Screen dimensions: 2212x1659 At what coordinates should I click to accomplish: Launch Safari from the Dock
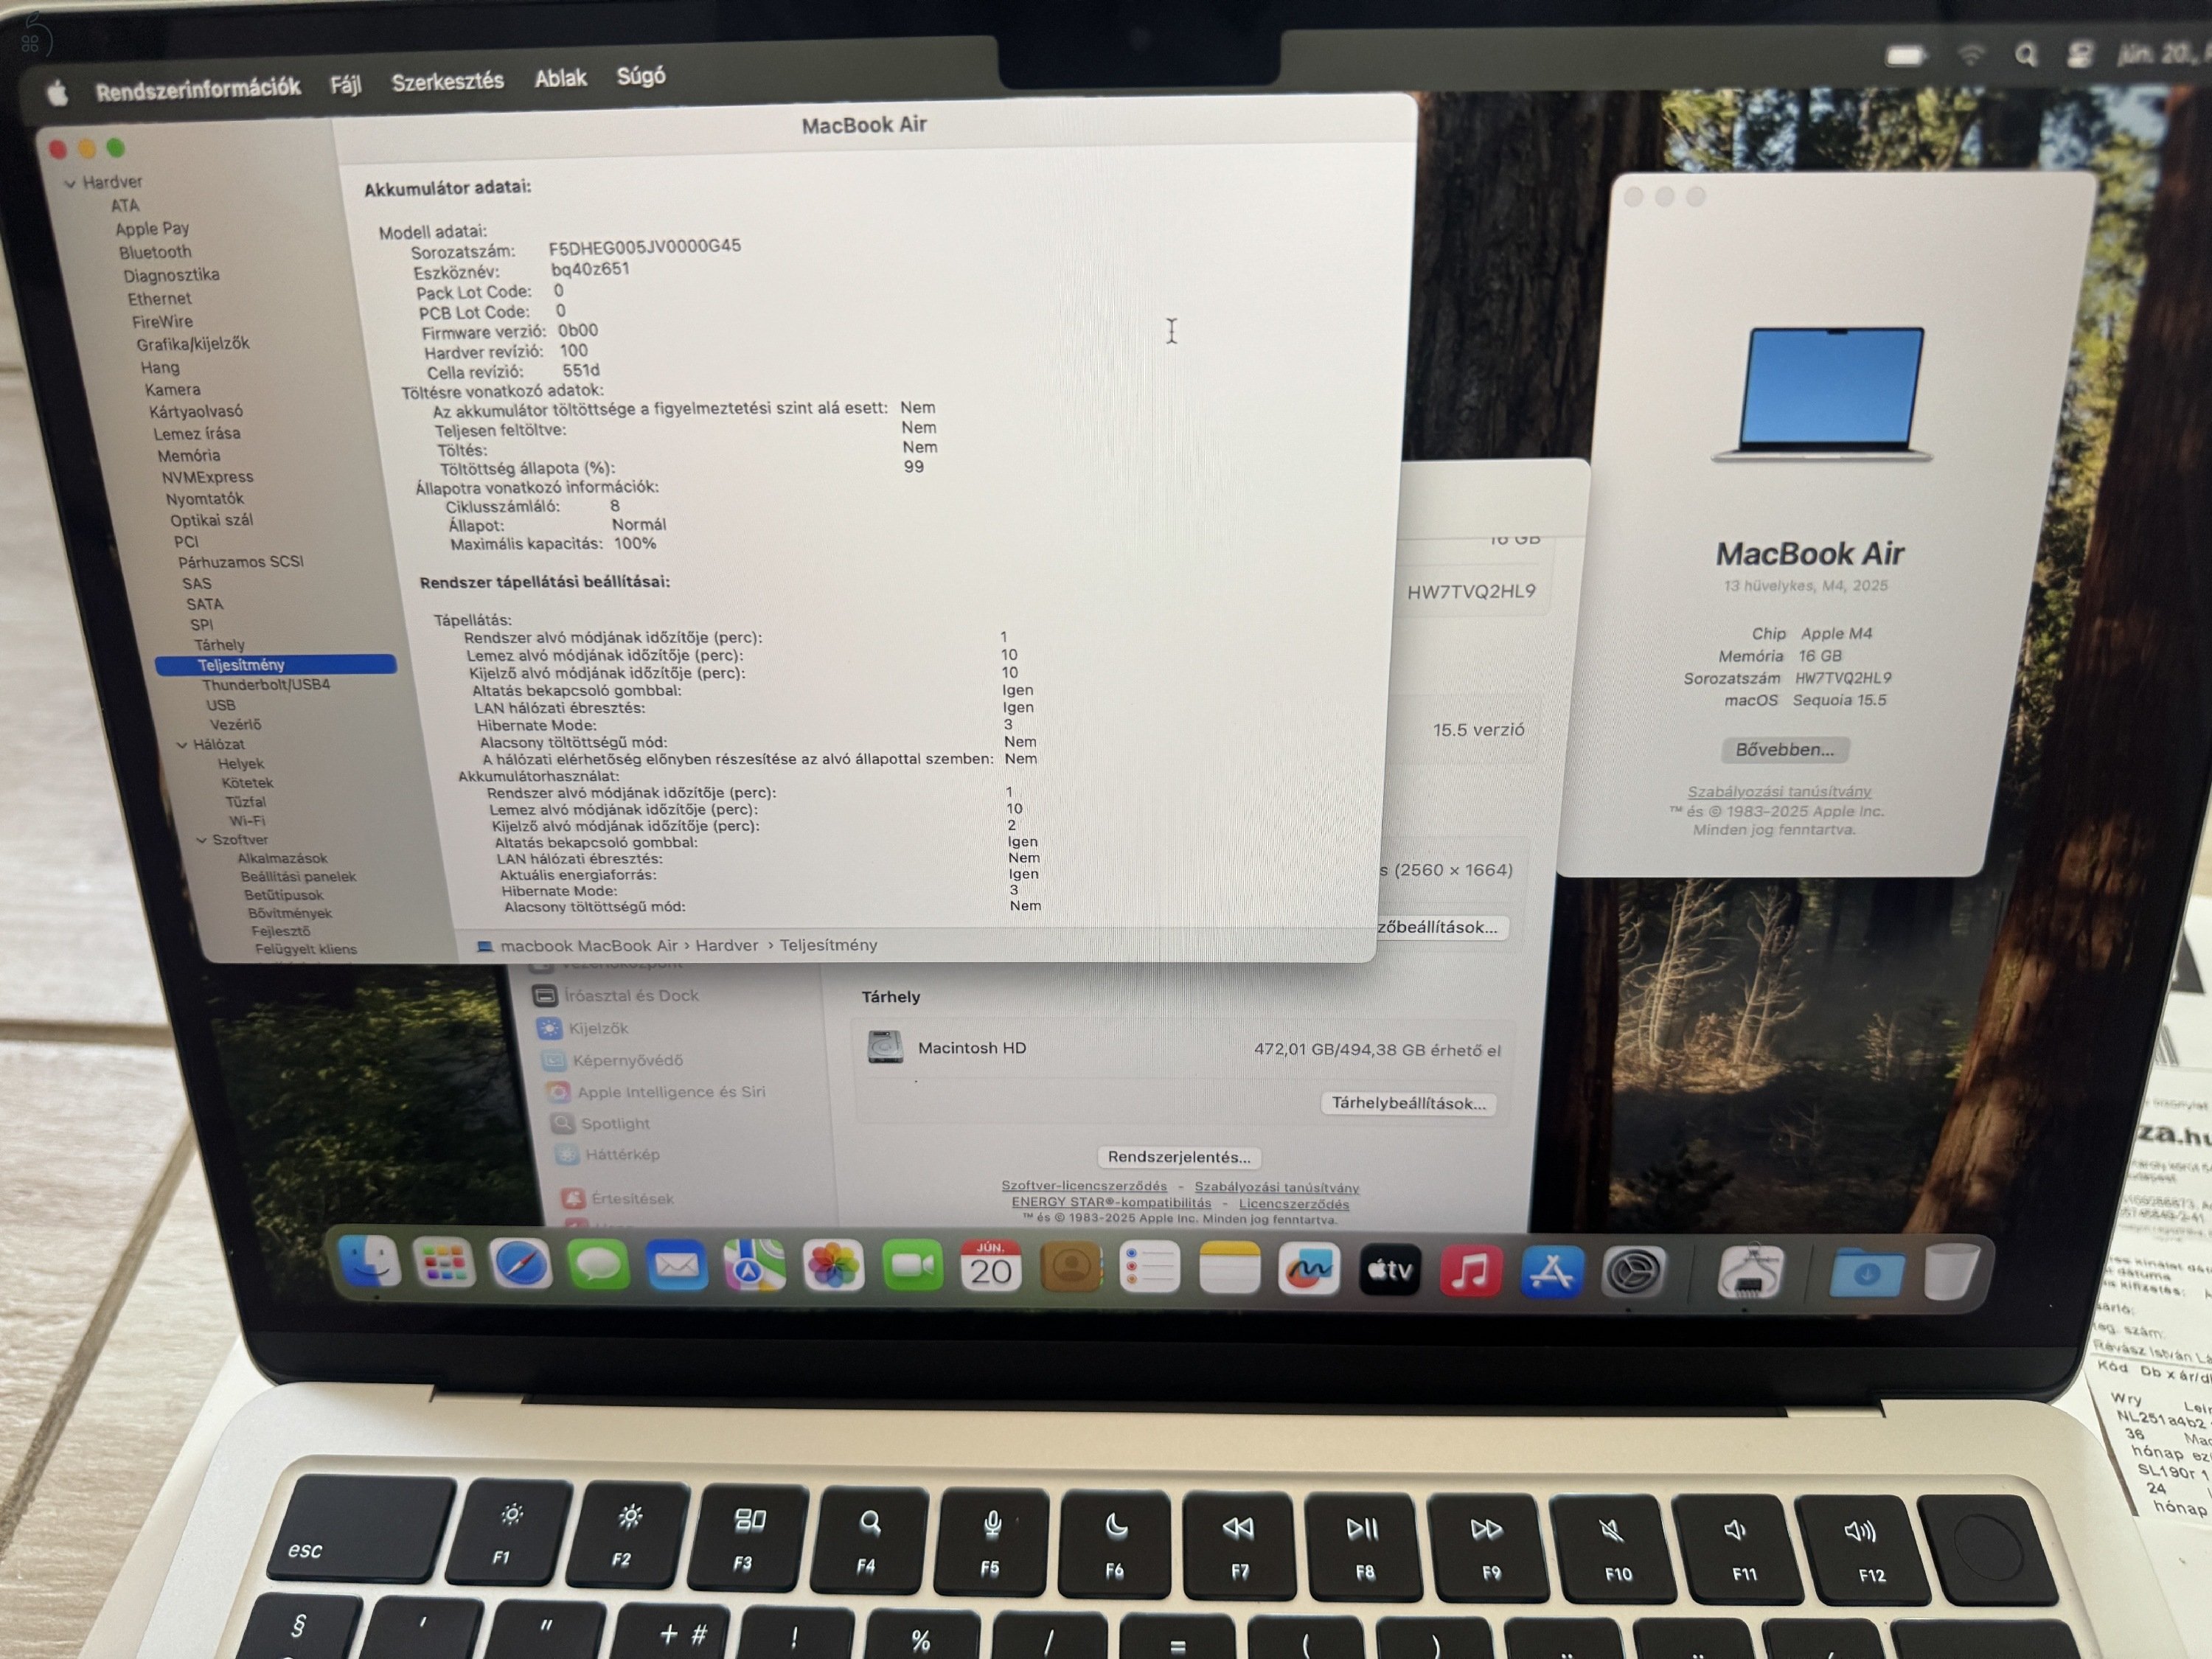[521, 1264]
